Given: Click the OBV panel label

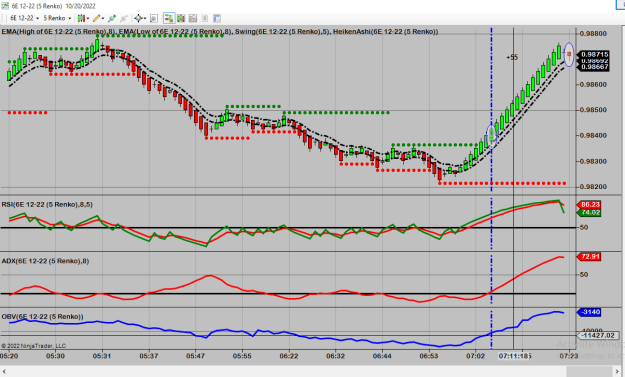Looking at the screenshot, I should pos(42,316).
